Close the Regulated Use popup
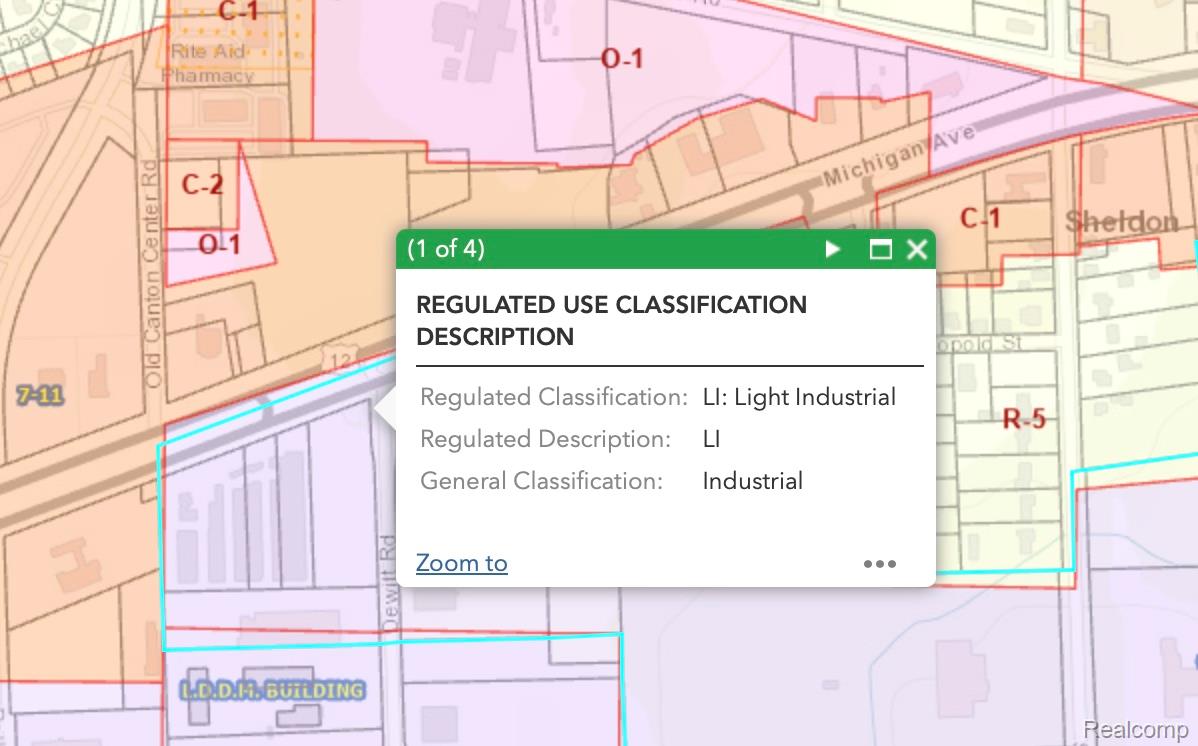The image size is (1198, 746). pyautogui.click(x=917, y=249)
